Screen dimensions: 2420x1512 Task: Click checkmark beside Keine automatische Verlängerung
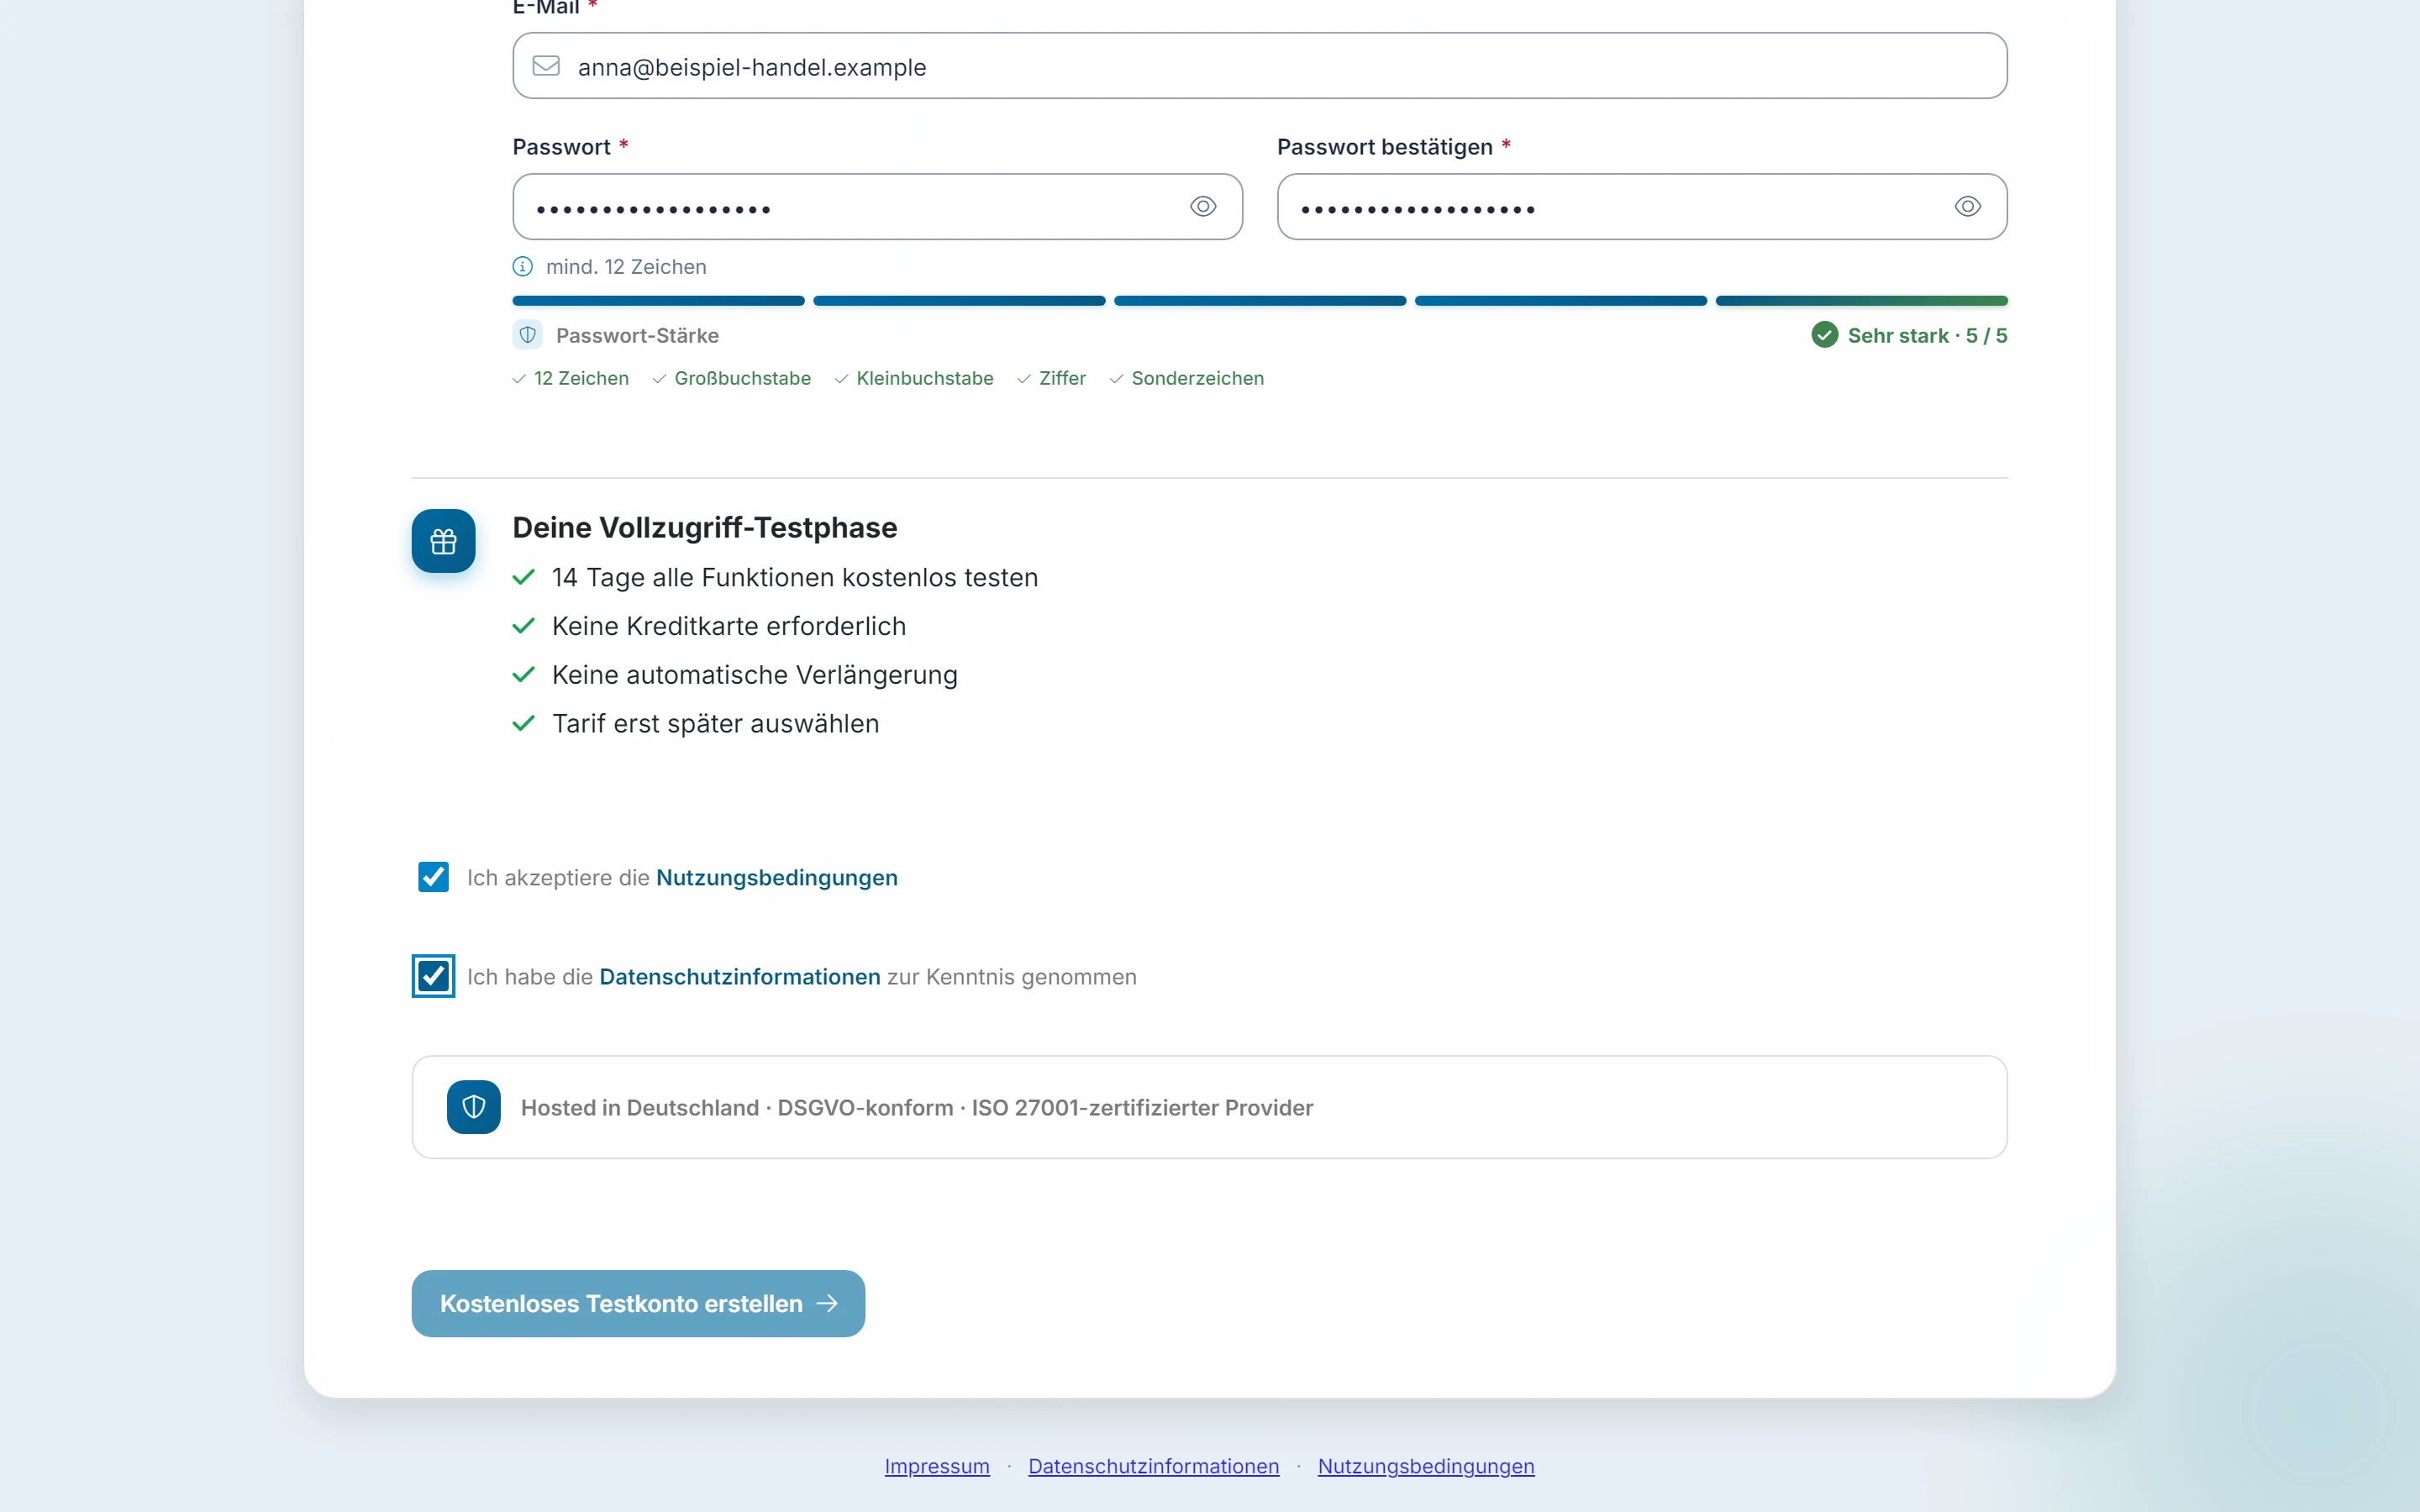click(x=524, y=675)
